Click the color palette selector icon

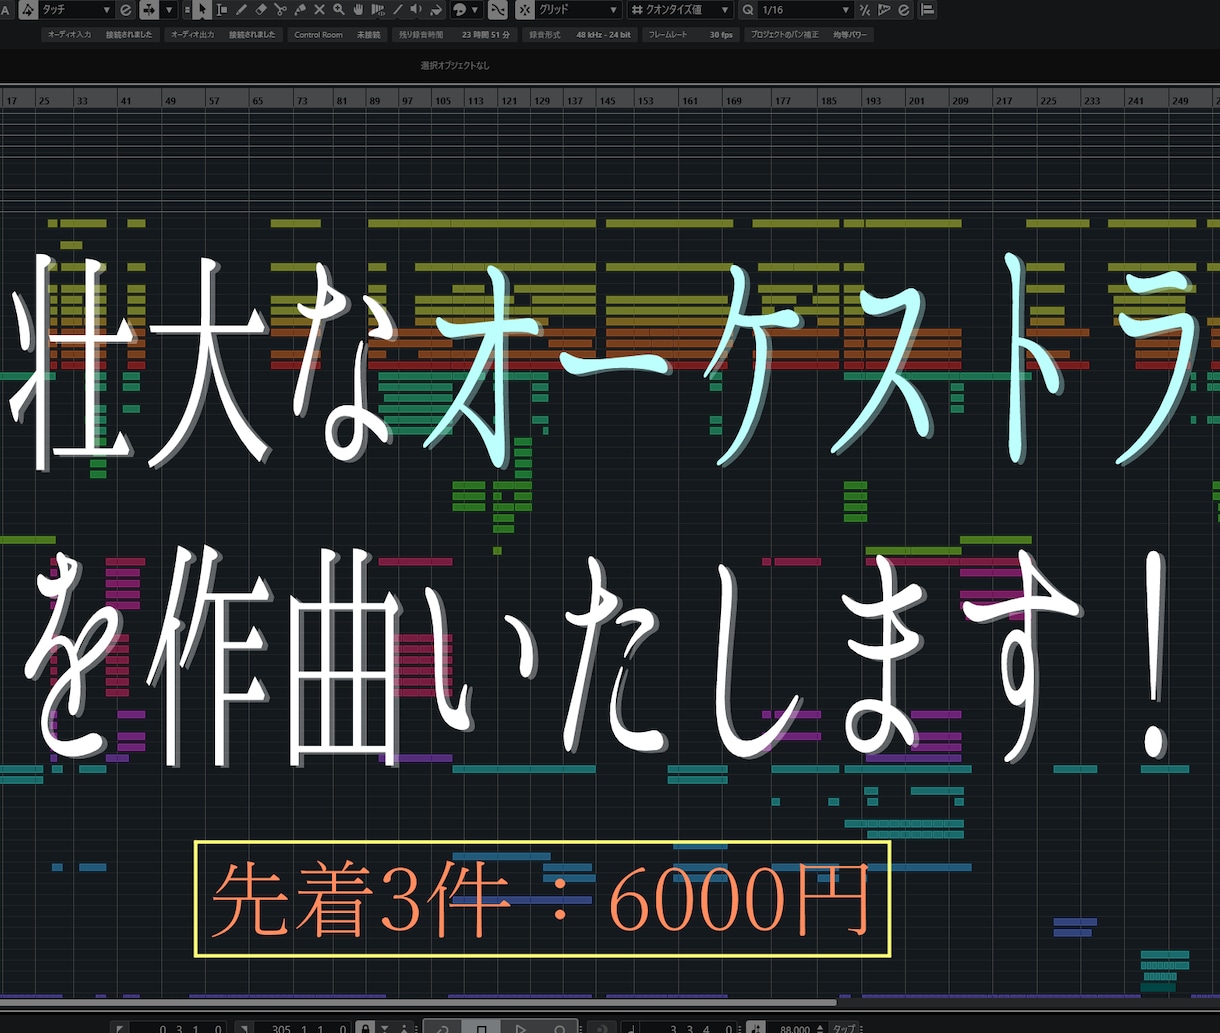[459, 10]
